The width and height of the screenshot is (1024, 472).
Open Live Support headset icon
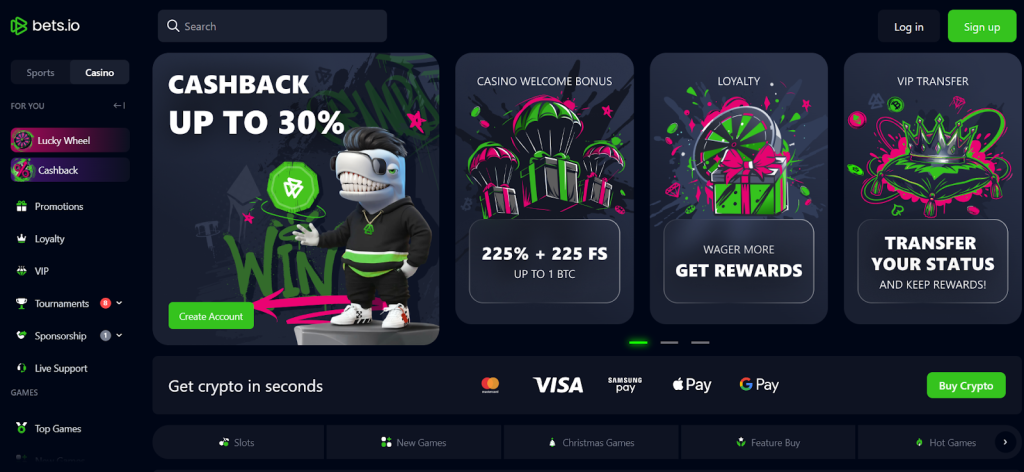(x=21, y=368)
